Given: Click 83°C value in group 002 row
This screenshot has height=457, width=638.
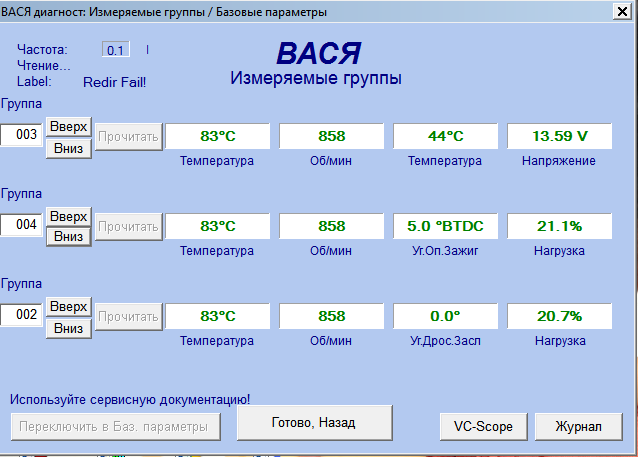Looking at the screenshot, I should 218,316.
